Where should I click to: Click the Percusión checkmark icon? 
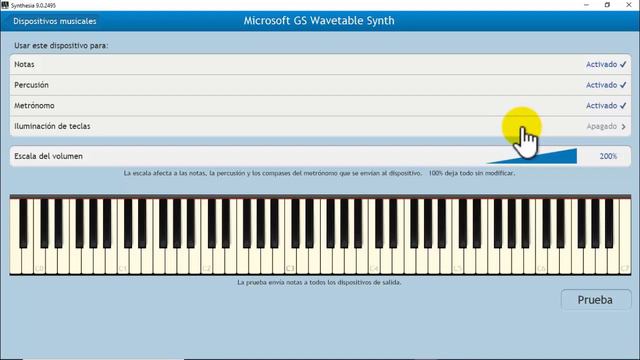tap(623, 85)
